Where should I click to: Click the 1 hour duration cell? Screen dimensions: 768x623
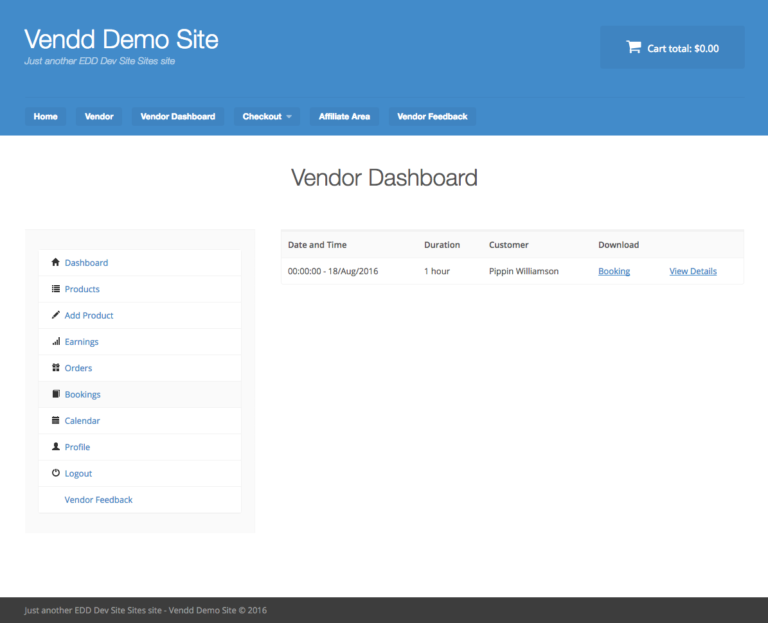coord(437,271)
